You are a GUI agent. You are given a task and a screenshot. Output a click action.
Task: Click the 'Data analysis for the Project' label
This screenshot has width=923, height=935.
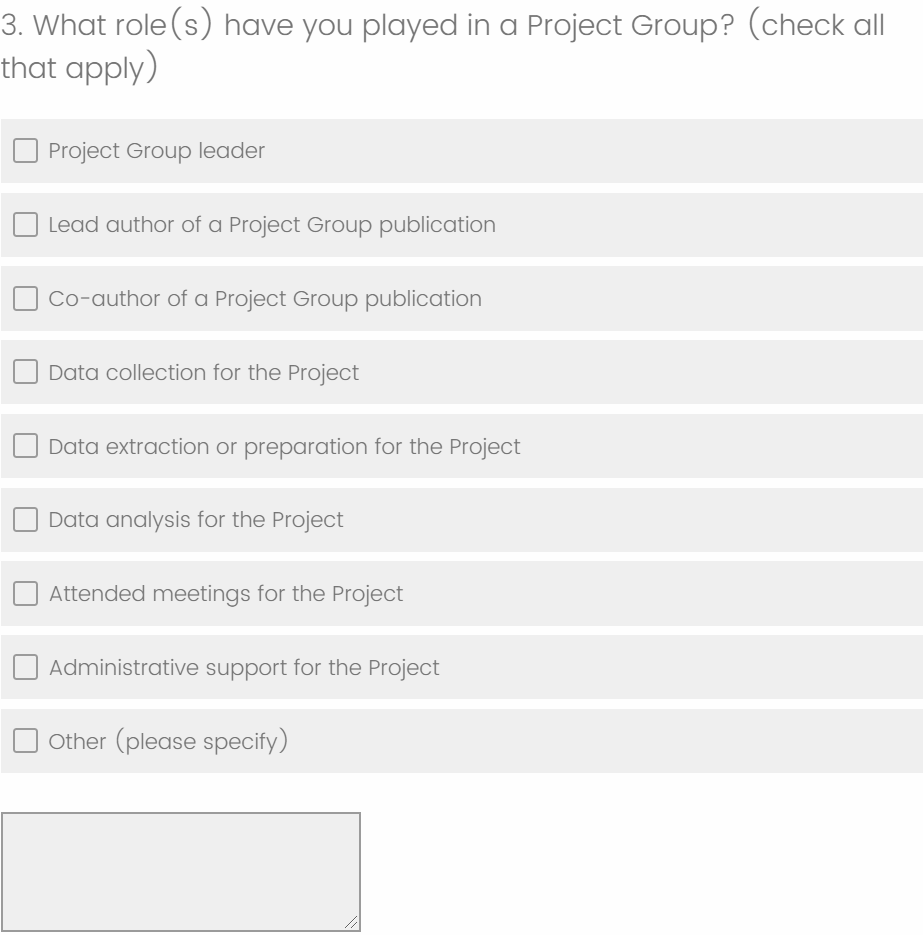[x=196, y=520]
